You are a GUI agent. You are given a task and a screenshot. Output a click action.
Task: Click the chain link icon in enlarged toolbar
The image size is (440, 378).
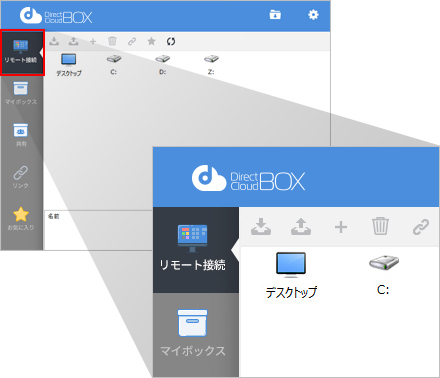click(x=421, y=227)
